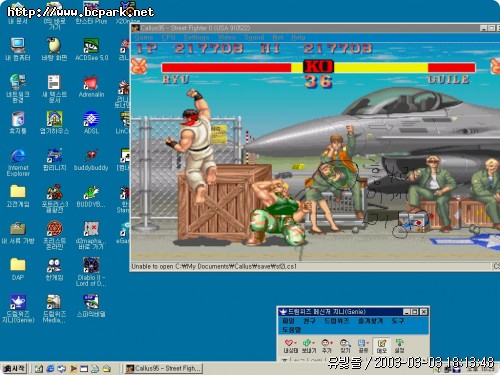Open Video menu in Callus95
The height and width of the screenshot is (375, 500).
227,37
